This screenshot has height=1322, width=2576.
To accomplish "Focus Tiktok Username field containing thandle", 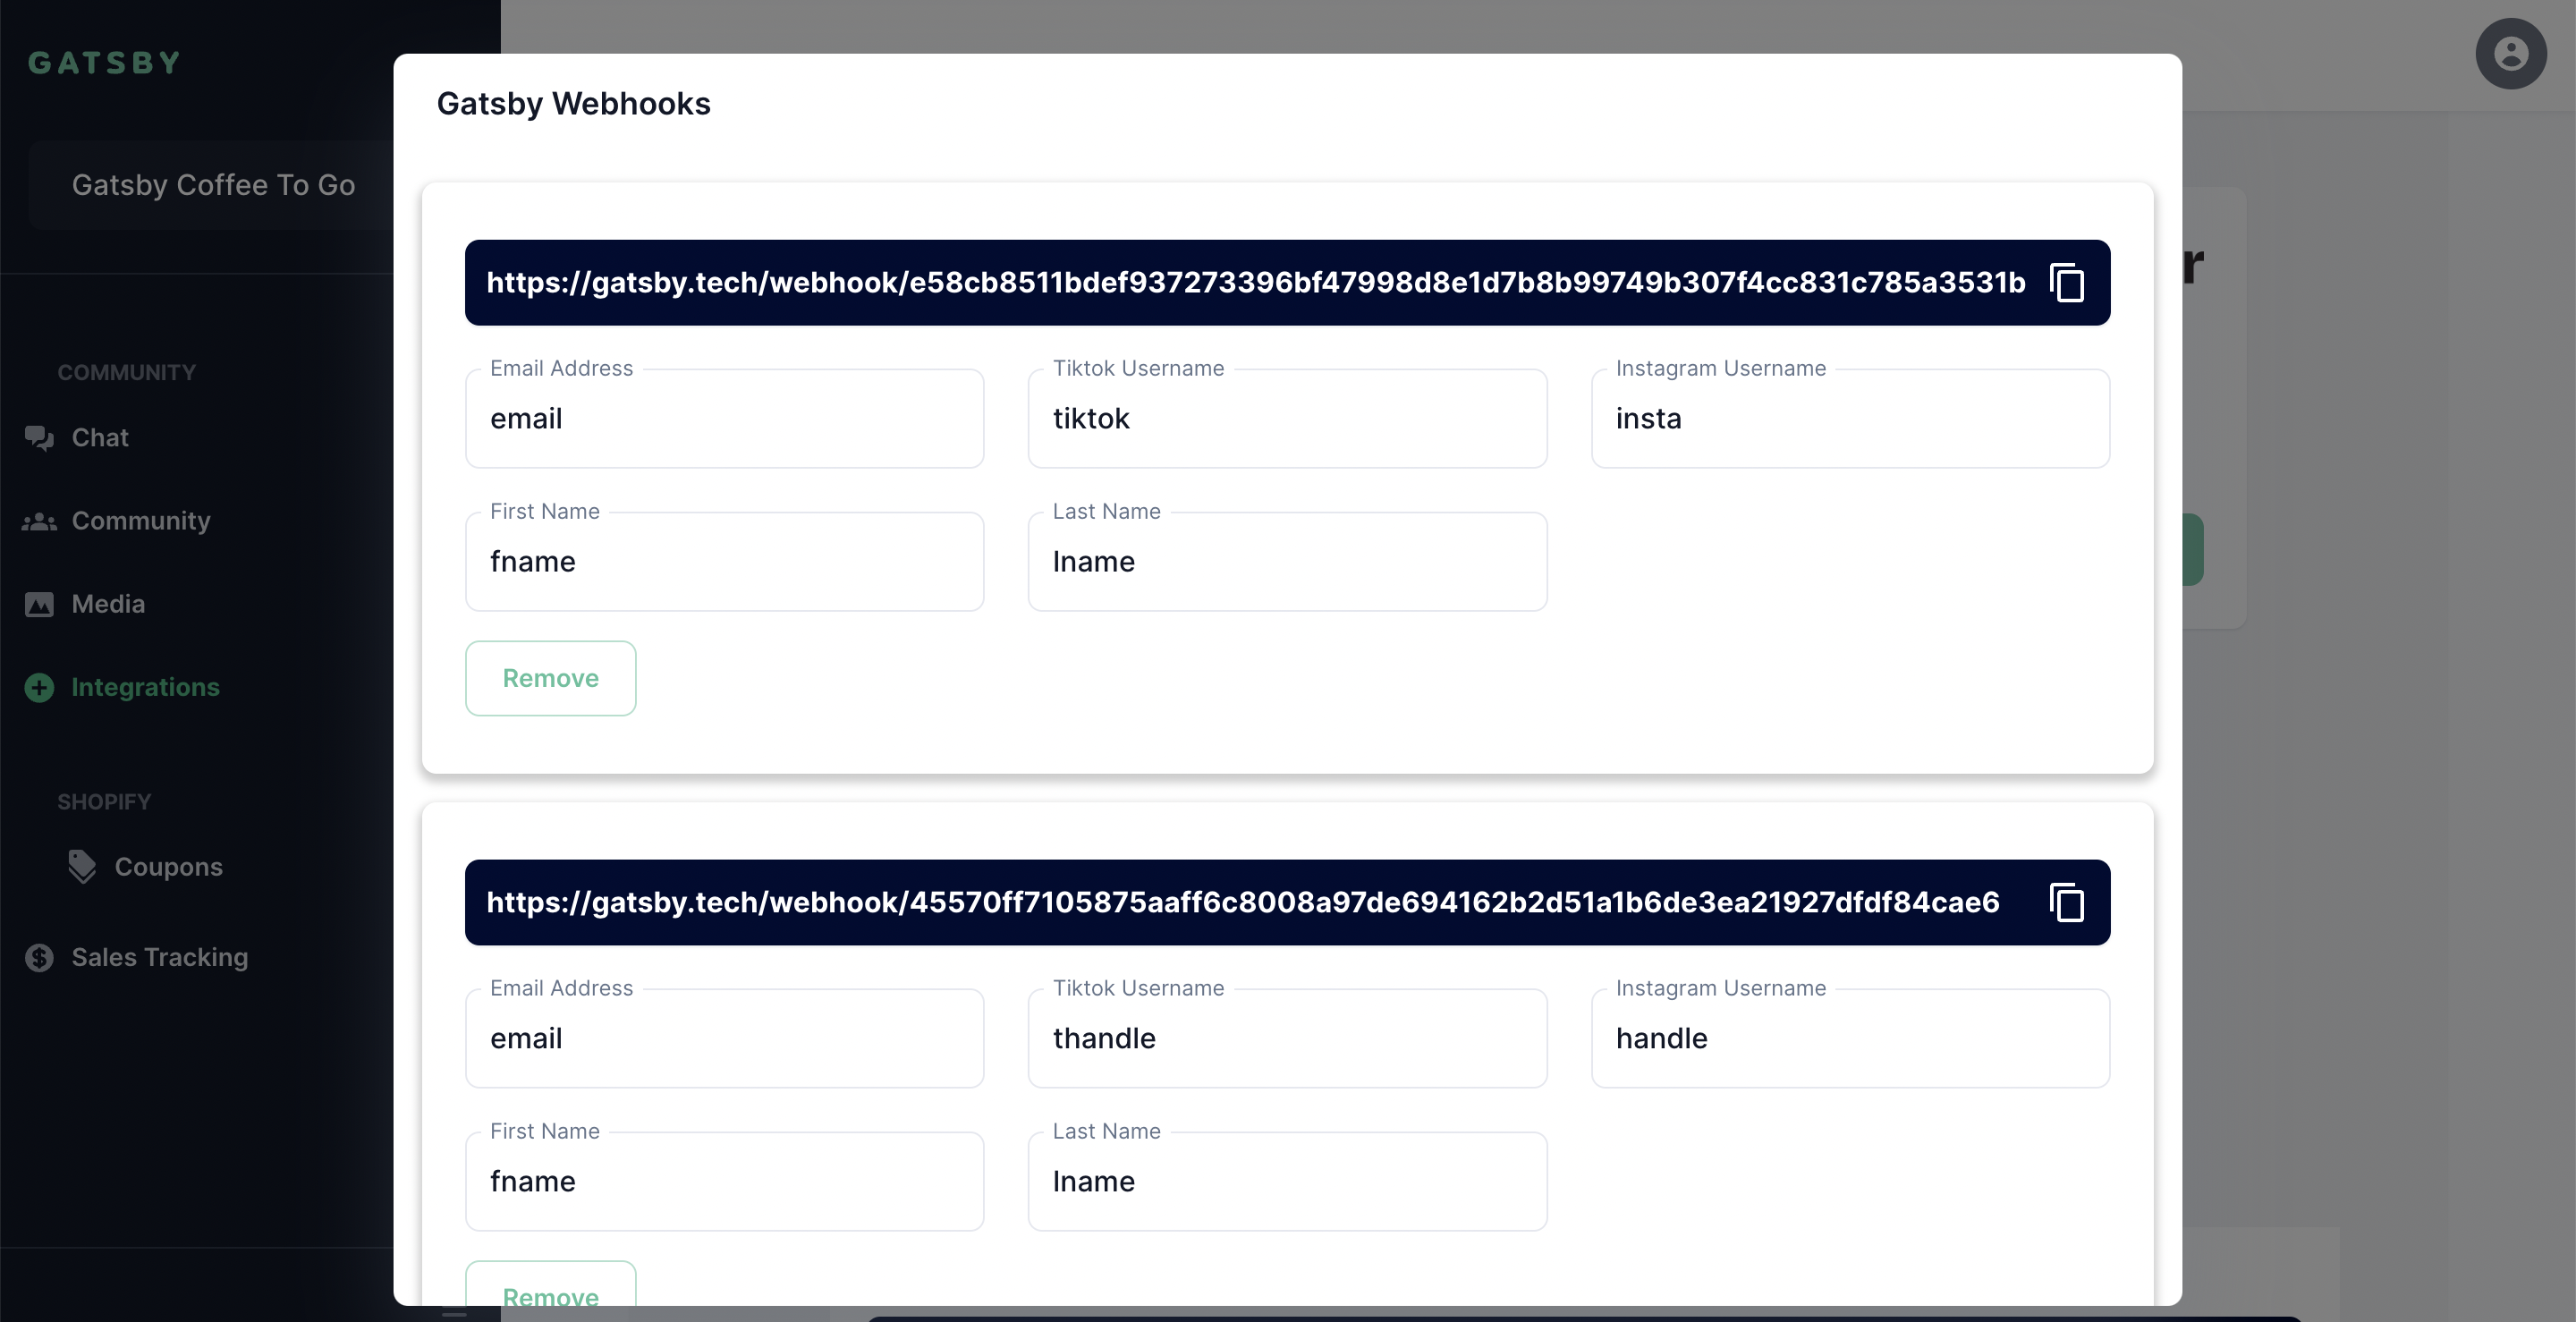I will tap(1287, 1038).
